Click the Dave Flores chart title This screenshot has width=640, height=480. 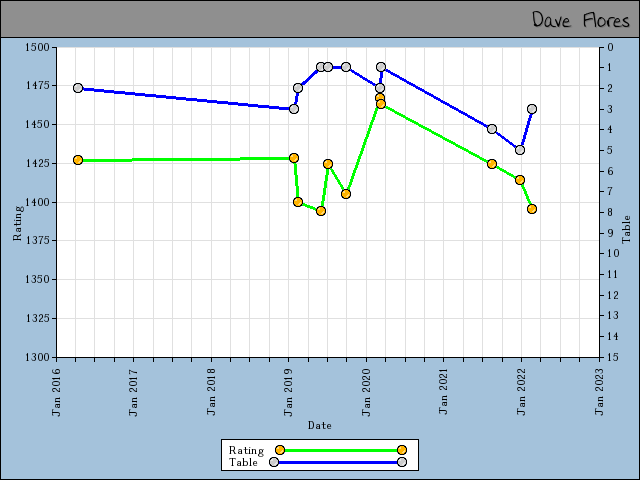click(x=581, y=20)
